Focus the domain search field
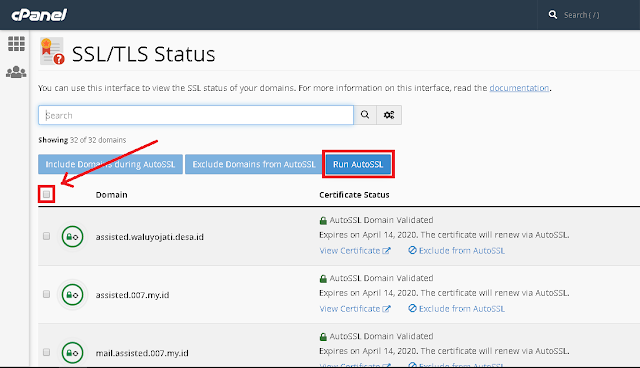Image resolution: width=640 pixels, height=368 pixels. [x=196, y=115]
